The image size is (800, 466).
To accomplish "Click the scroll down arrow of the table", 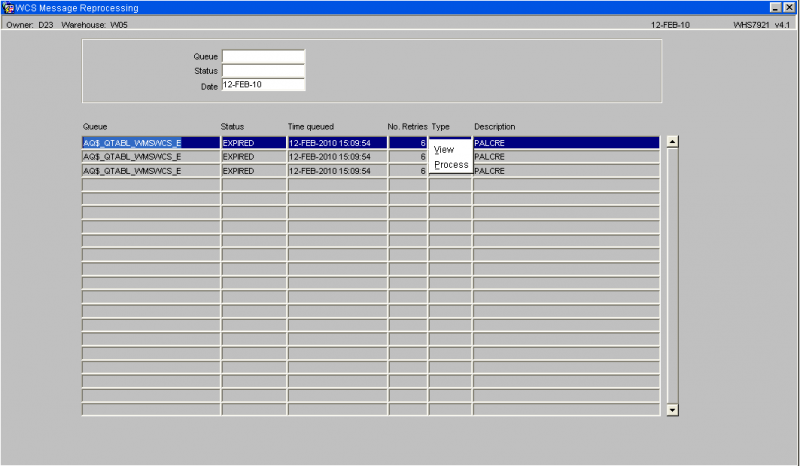I will (x=672, y=409).
